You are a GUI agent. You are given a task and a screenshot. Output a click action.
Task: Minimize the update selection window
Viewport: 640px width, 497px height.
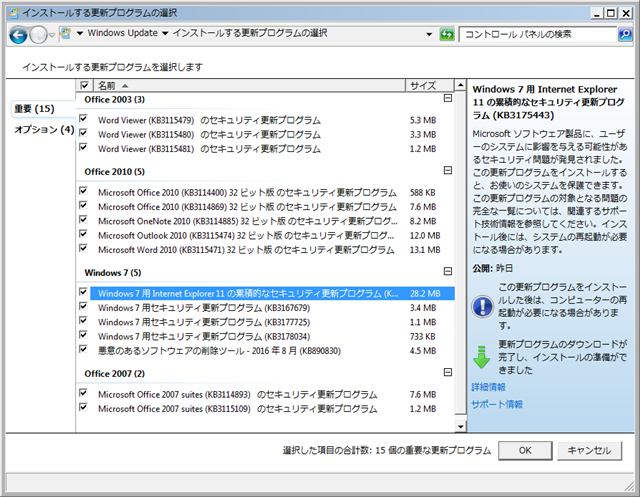(x=597, y=13)
